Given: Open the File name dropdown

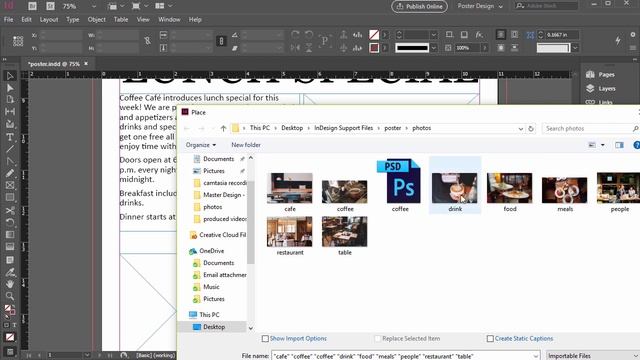Looking at the screenshot, I should (536, 356).
